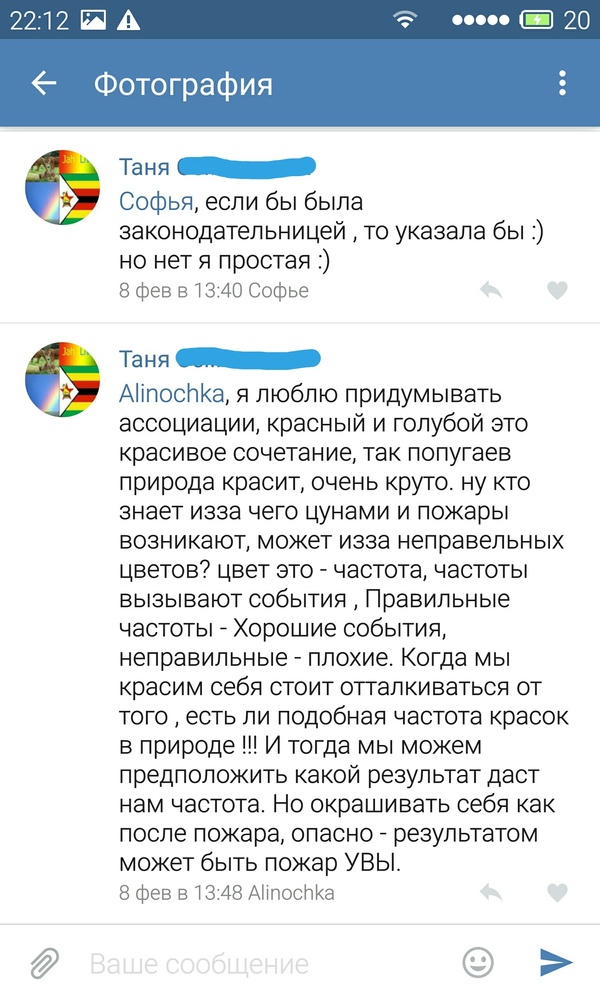The image size is (600, 1000).
Task: Tap the paperclip attachment icon
Action: (x=43, y=963)
